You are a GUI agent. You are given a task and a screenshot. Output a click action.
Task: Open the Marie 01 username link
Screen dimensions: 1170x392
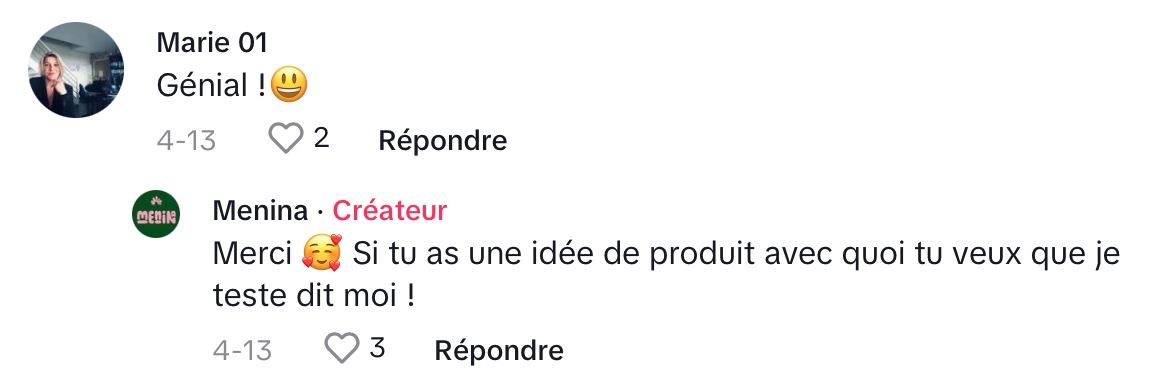[212, 43]
